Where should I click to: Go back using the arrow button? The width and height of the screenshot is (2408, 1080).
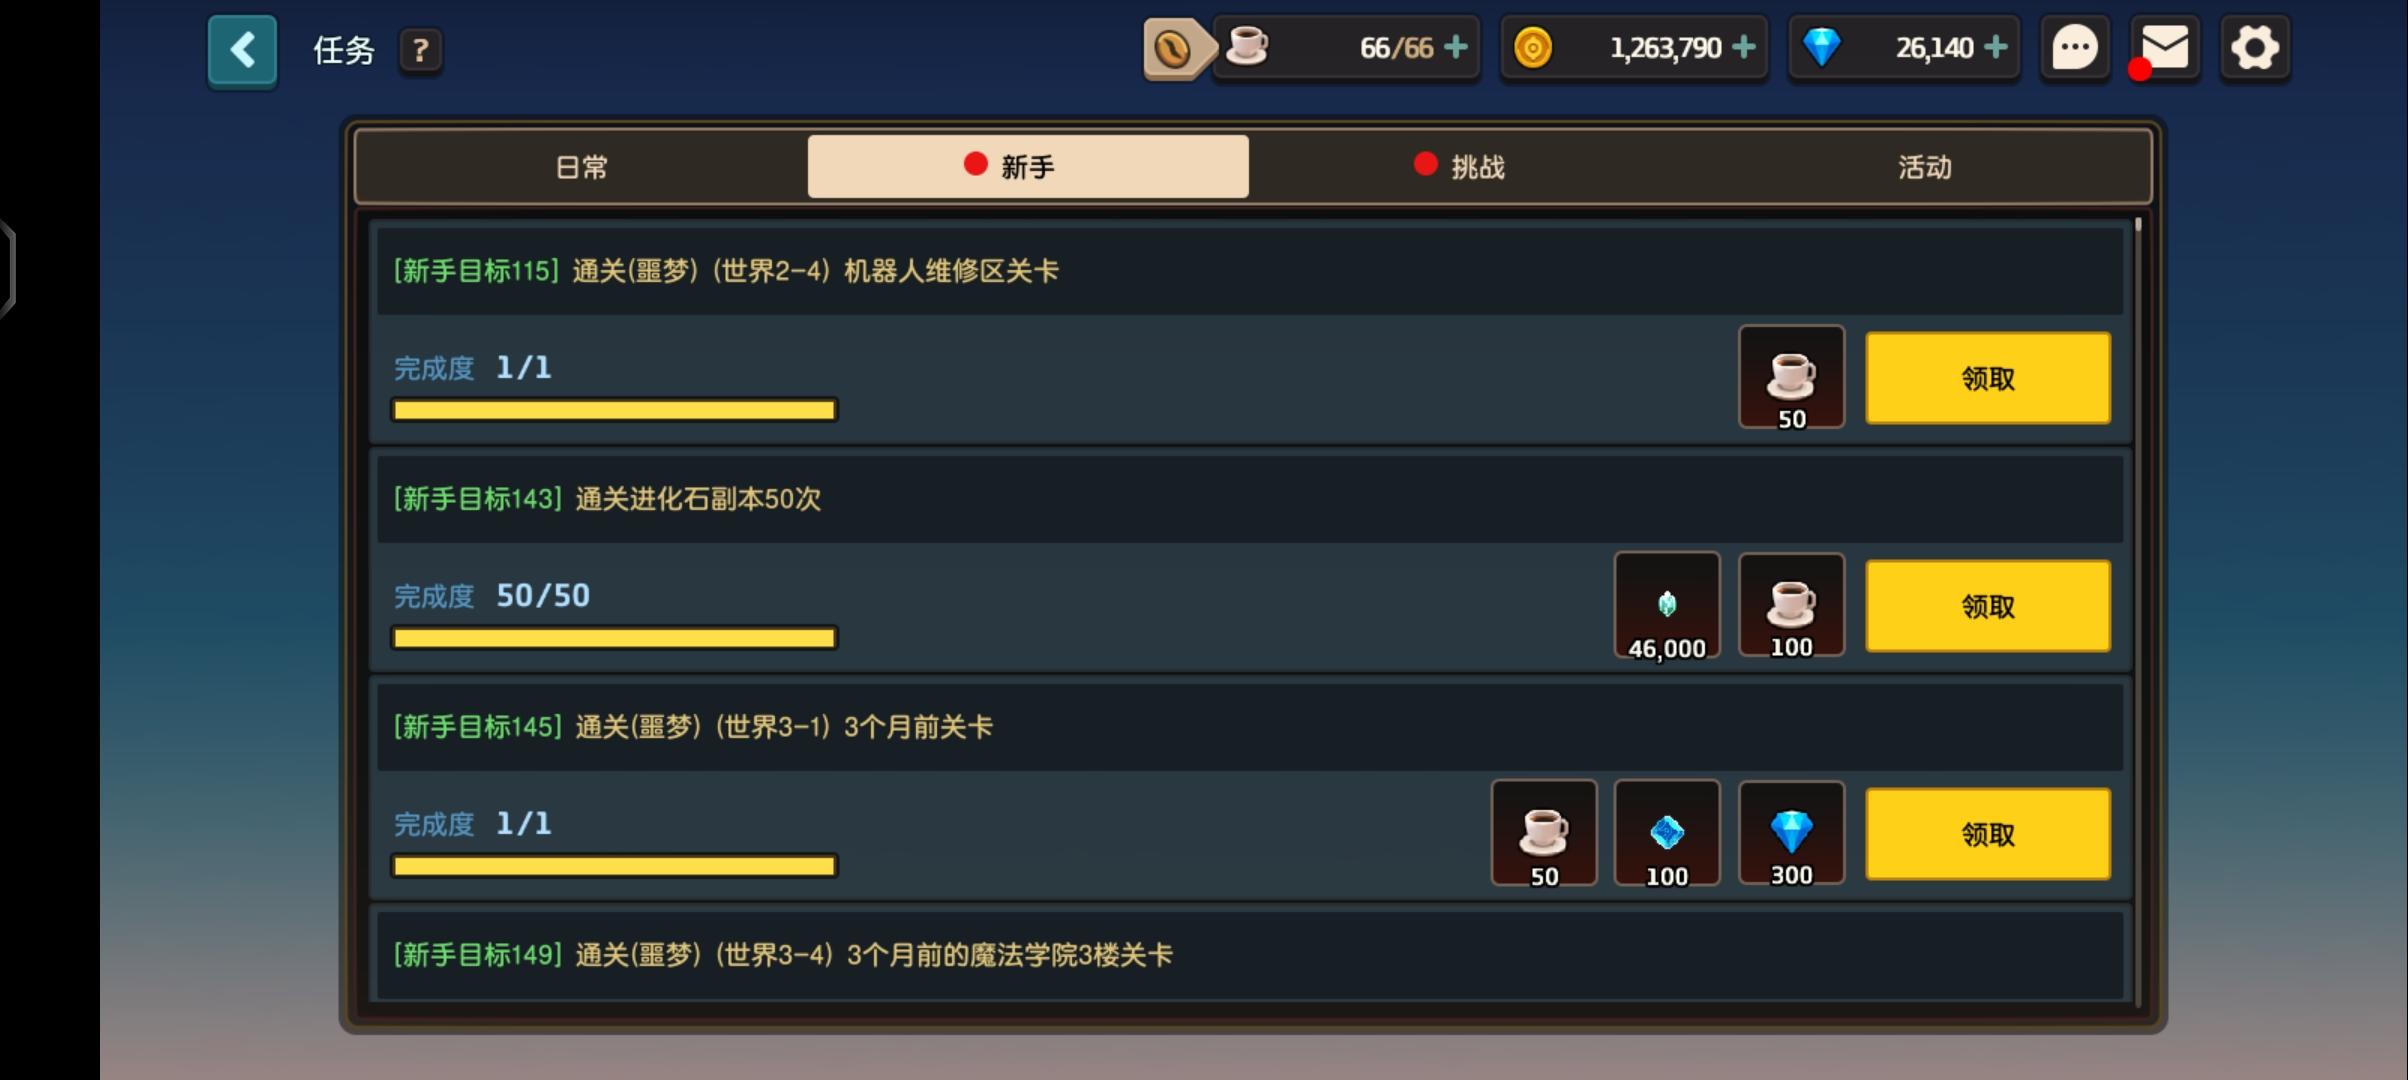click(x=242, y=50)
